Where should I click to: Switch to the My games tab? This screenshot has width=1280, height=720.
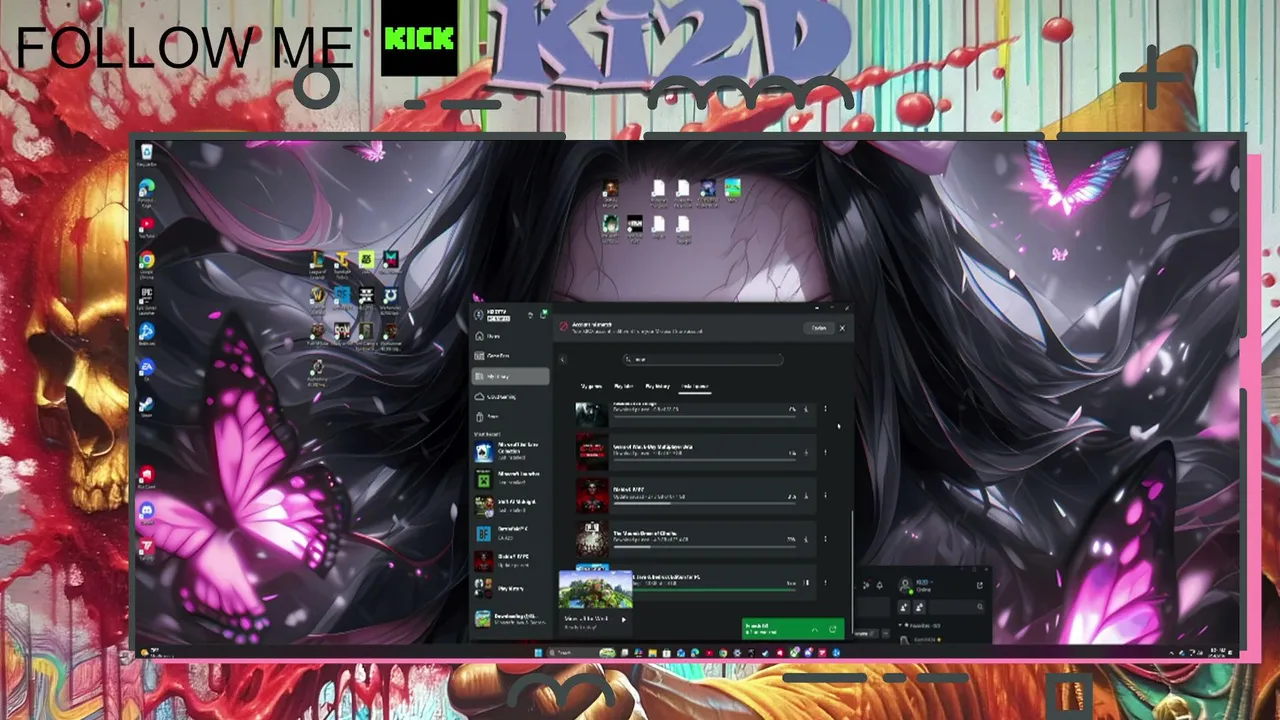coord(591,385)
